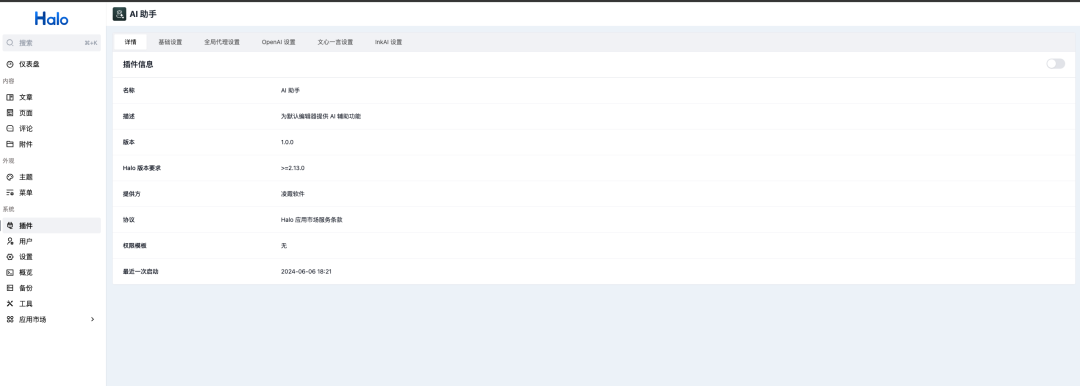Open the AI 助手 plugin icon in header
Viewport: 1080px width, 386px height.
click(119, 14)
